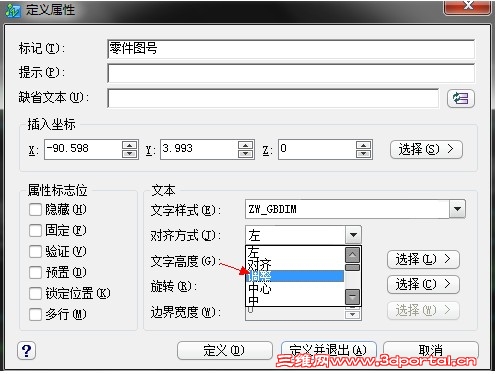Image resolution: width=496 pixels, height=374 pixels.
Task: Click the list scrollbar up arrow
Action: tap(352, 255)
